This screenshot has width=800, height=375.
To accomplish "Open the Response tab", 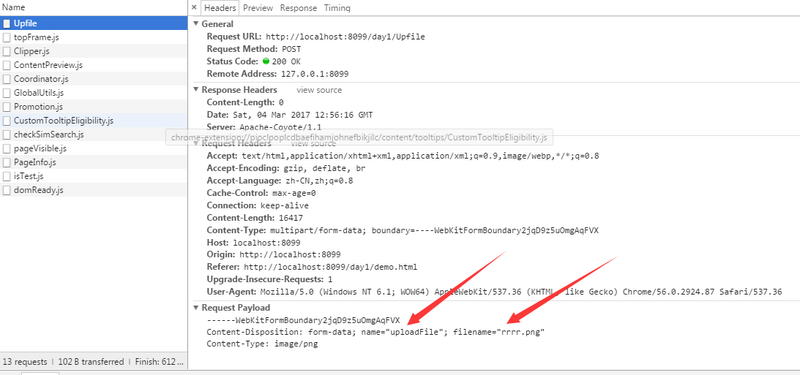I will (298, 8).
